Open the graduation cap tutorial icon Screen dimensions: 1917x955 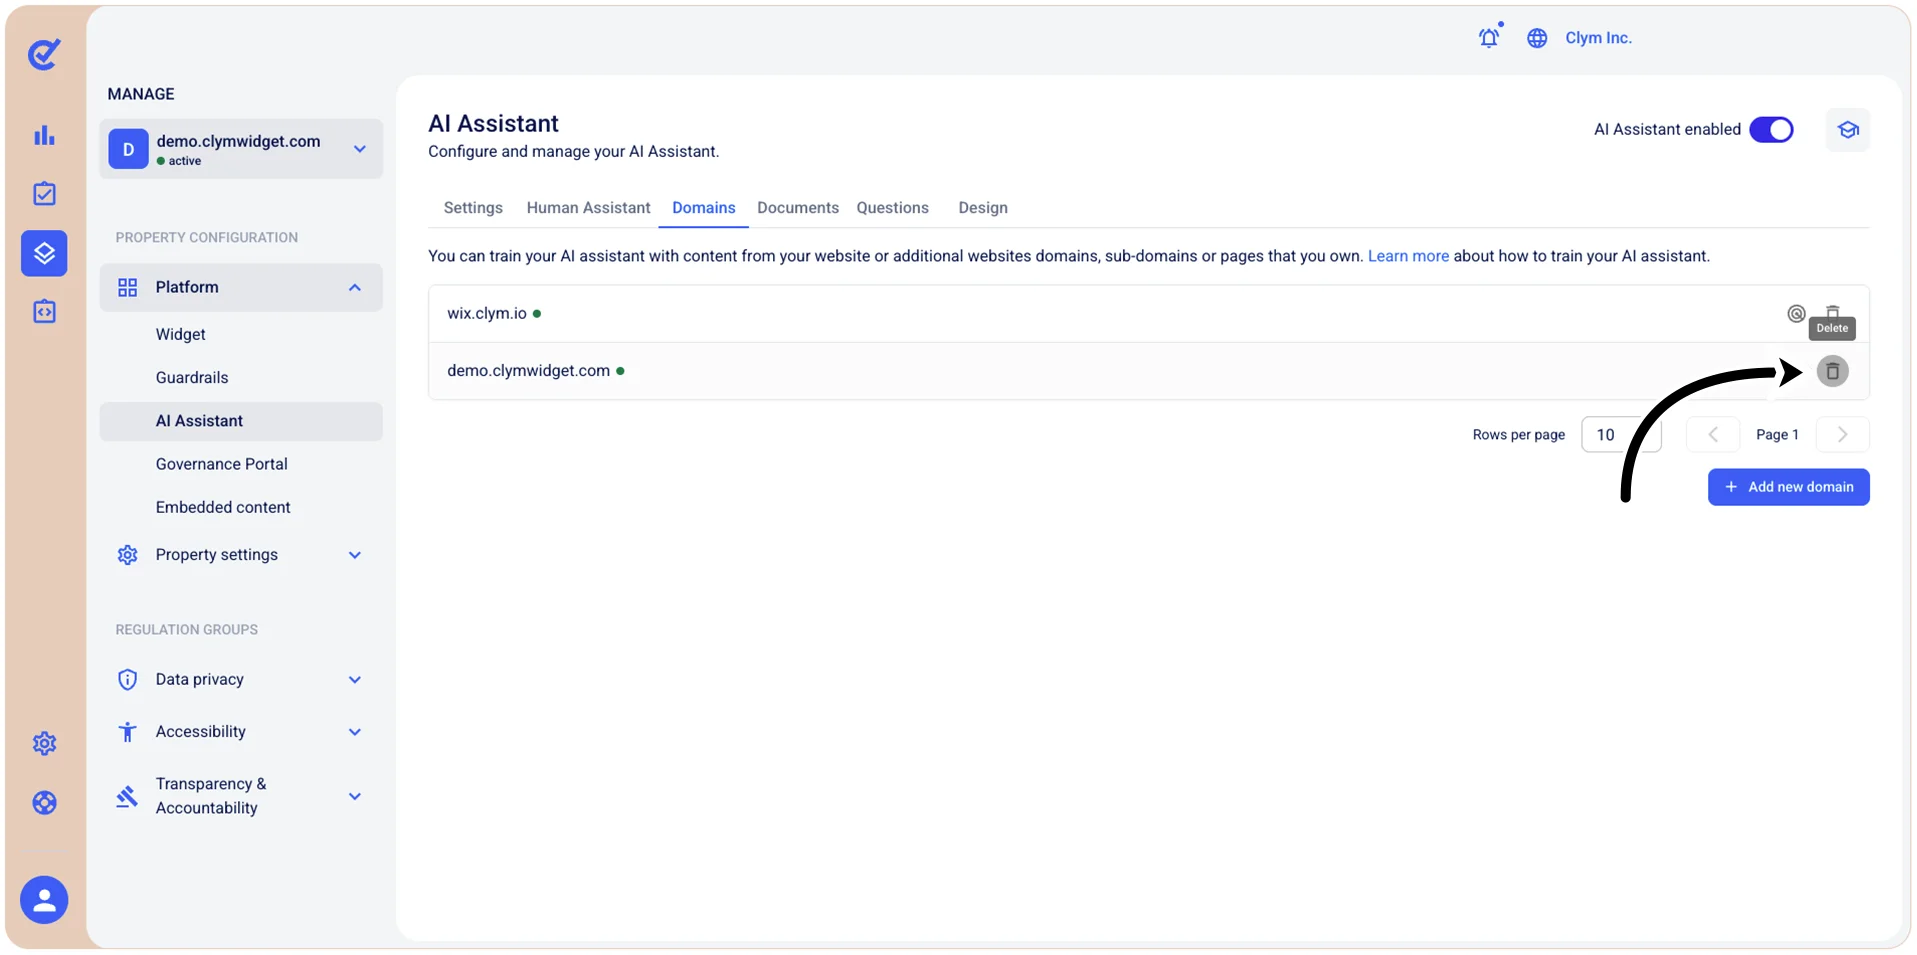[x=1848, y=130]
